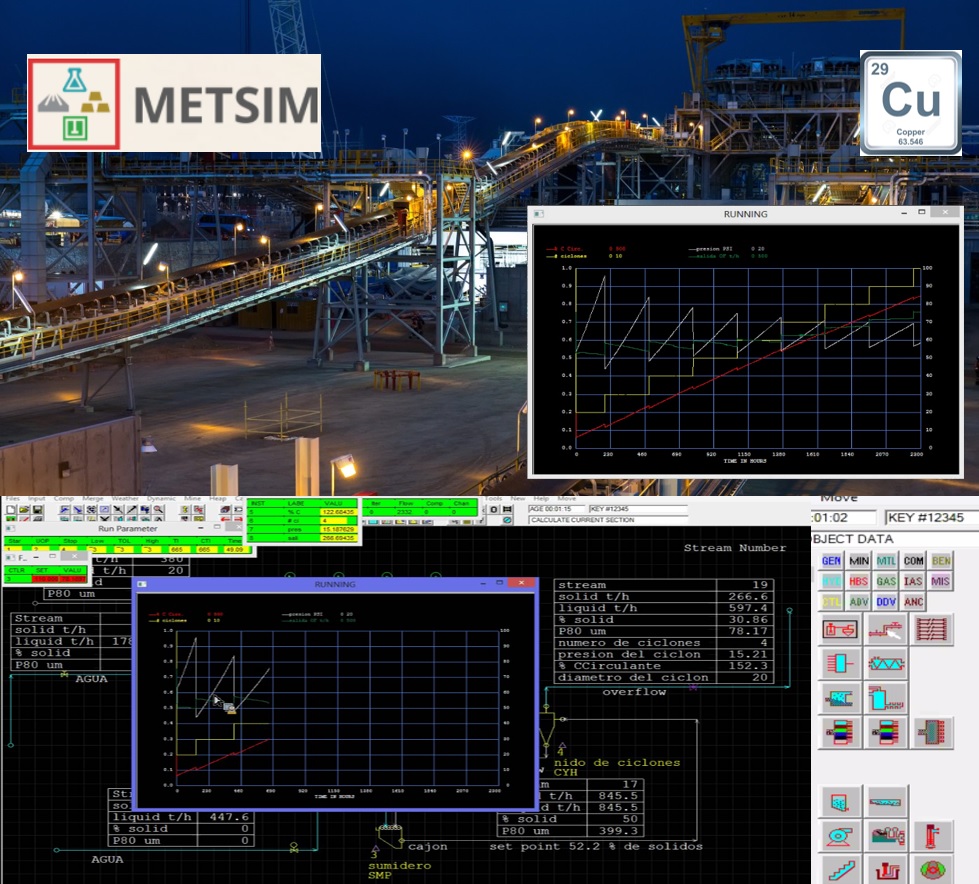Click the AGE 00:01:15 field
Screen dimensions: 979x884
pyautogui.click(x=556, y=509)
